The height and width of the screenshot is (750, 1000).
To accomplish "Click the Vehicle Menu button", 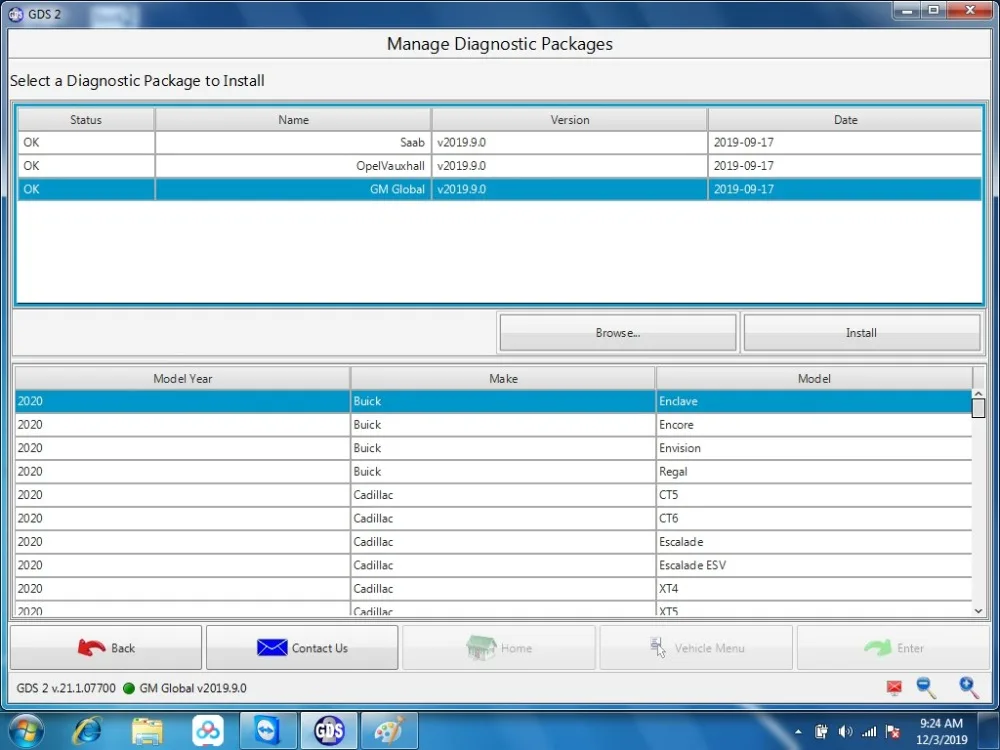I will coord(696,648).
